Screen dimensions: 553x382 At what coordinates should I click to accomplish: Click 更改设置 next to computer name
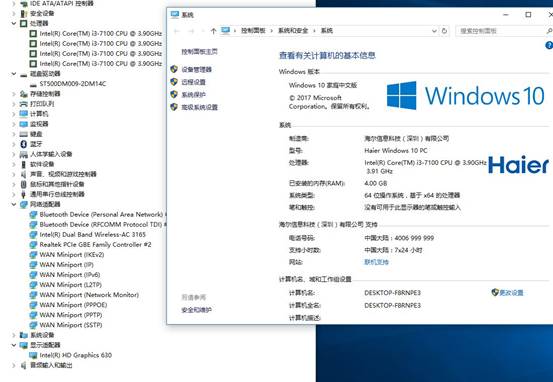511,293
